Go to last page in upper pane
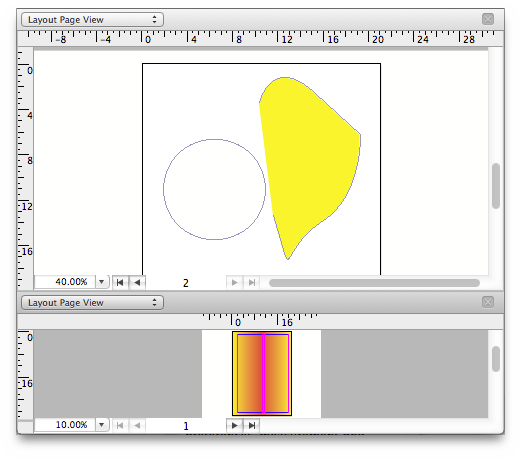This screenshot has height=459, width=521. coord(252,283)
